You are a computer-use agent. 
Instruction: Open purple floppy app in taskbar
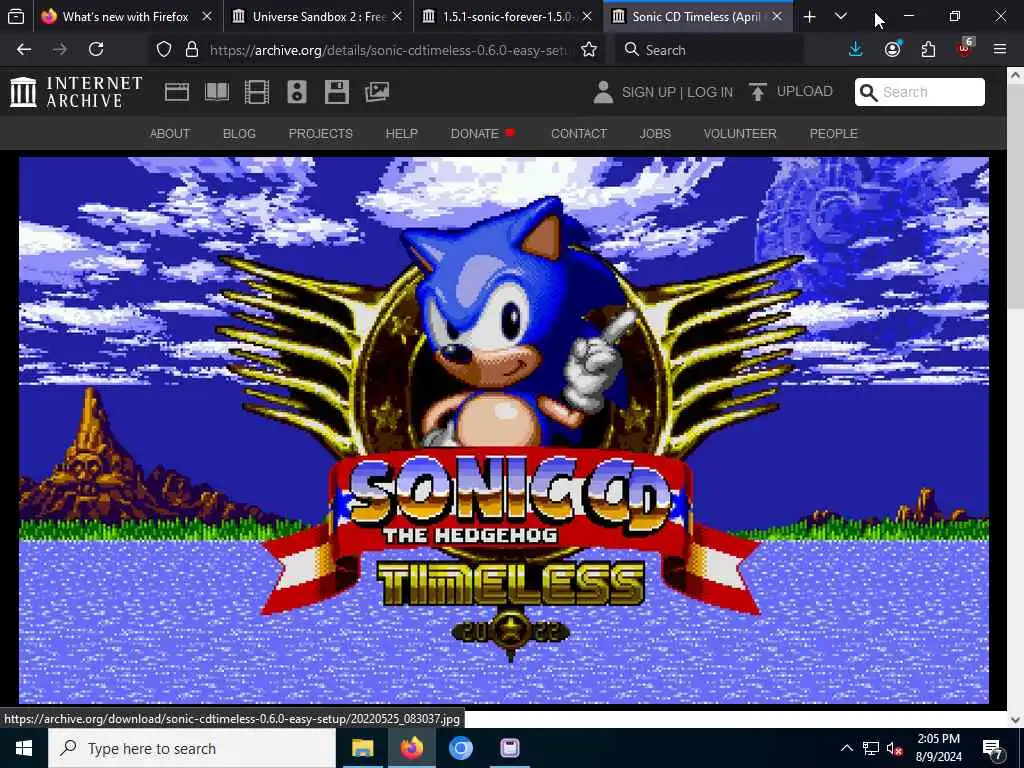coord(510,748)
